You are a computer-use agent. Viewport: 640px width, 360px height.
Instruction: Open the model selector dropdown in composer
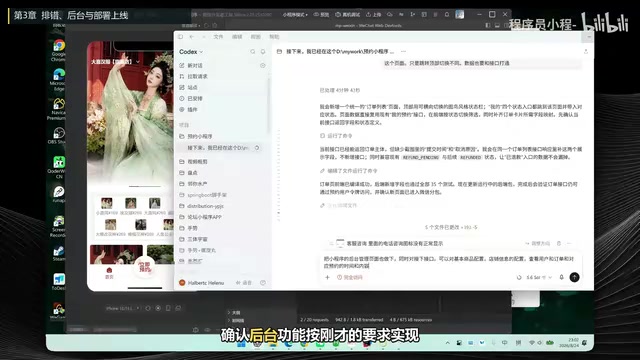pyautogui.click(x=539, y=278)
